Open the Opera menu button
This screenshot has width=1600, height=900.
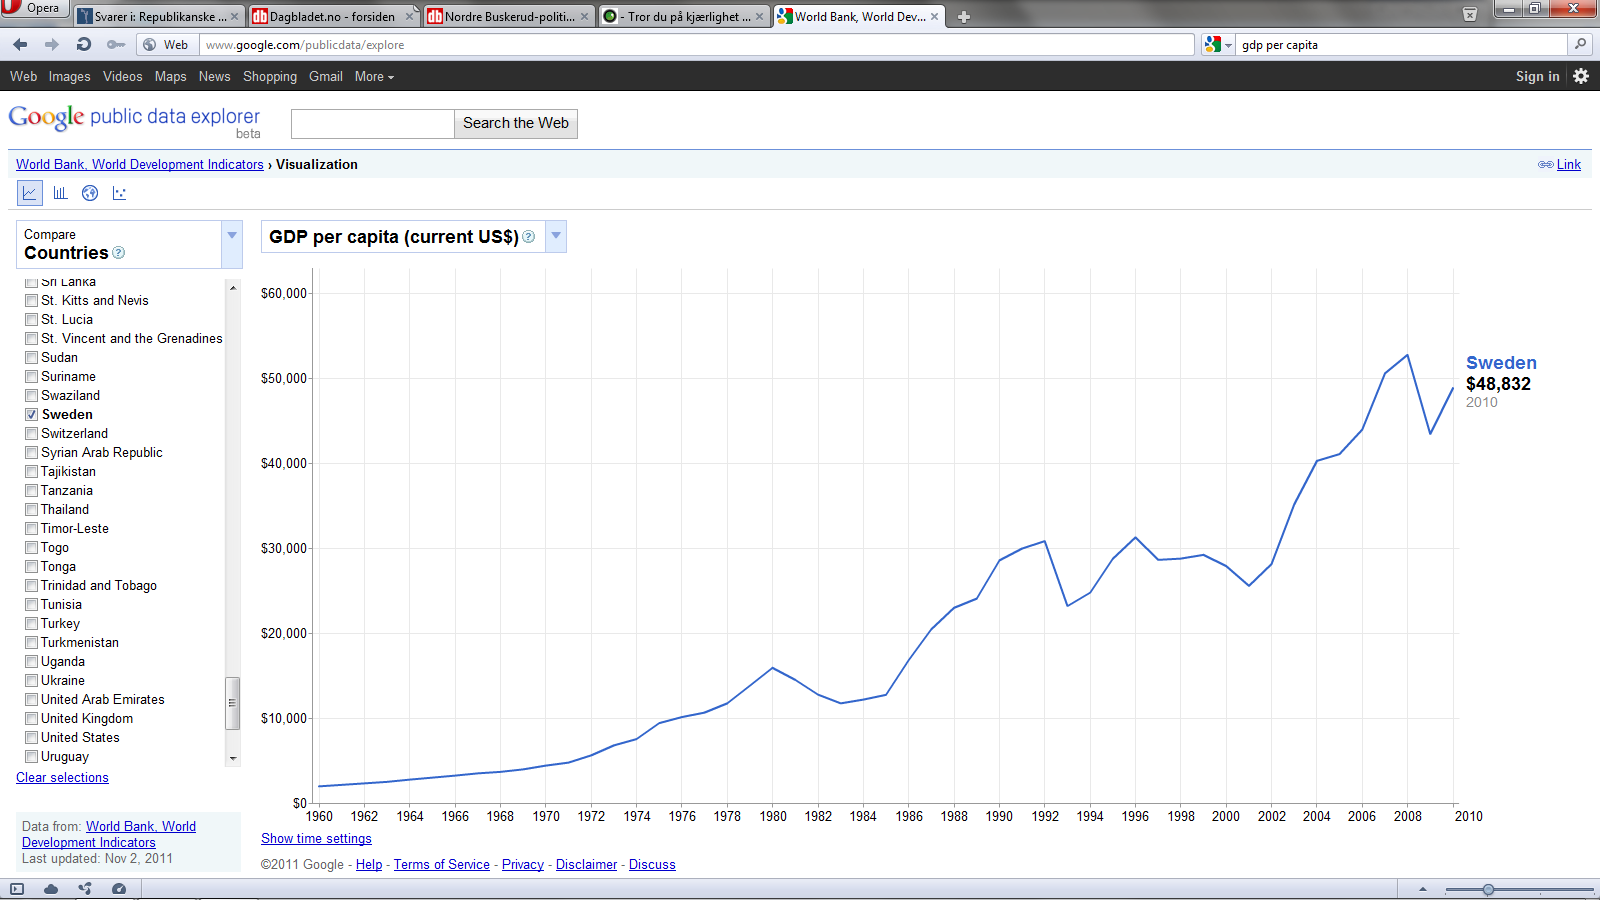point(33,8)
